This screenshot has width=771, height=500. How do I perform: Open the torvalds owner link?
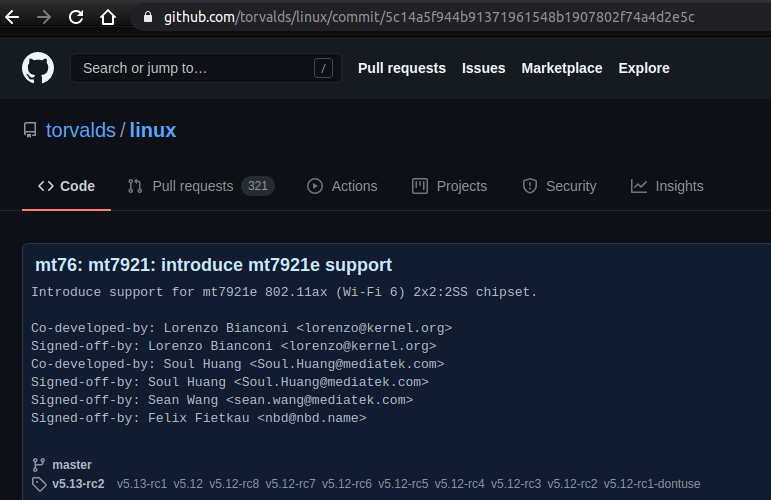(81, 130)
